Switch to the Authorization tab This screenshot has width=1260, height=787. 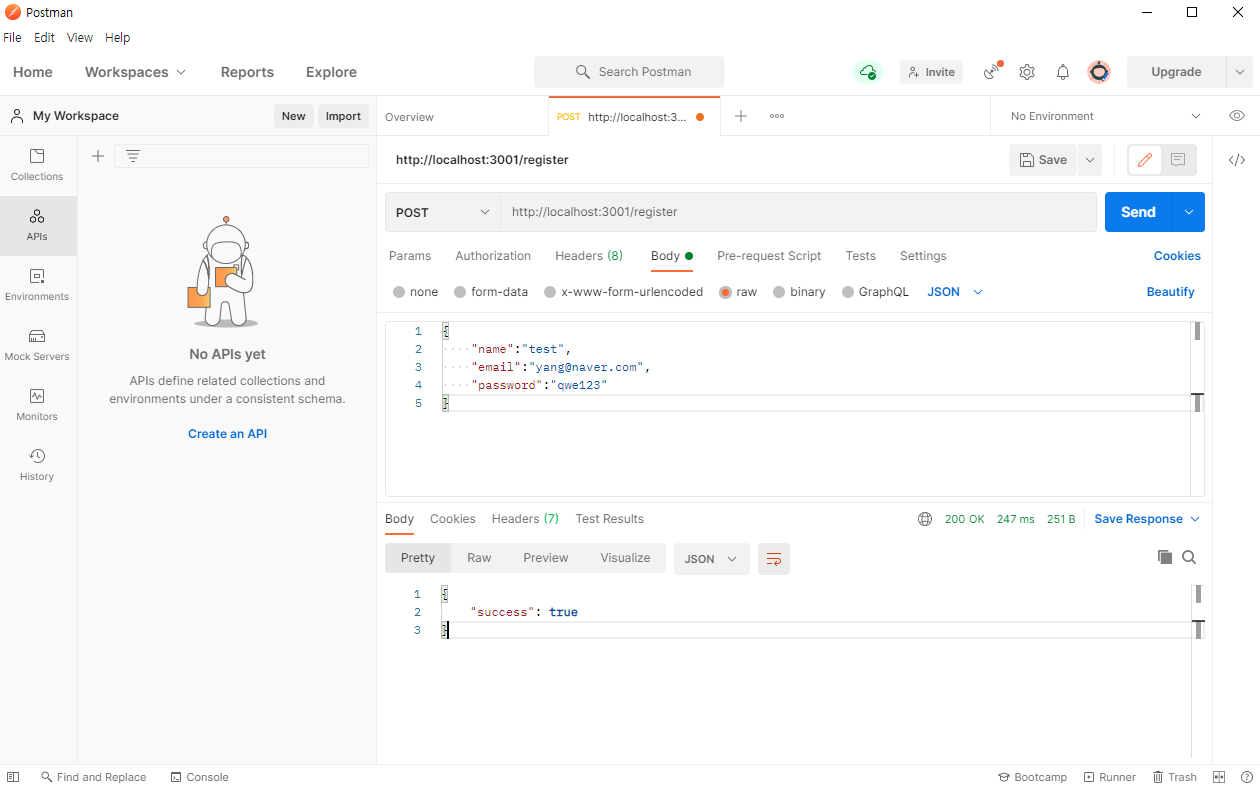pos(493,256)
